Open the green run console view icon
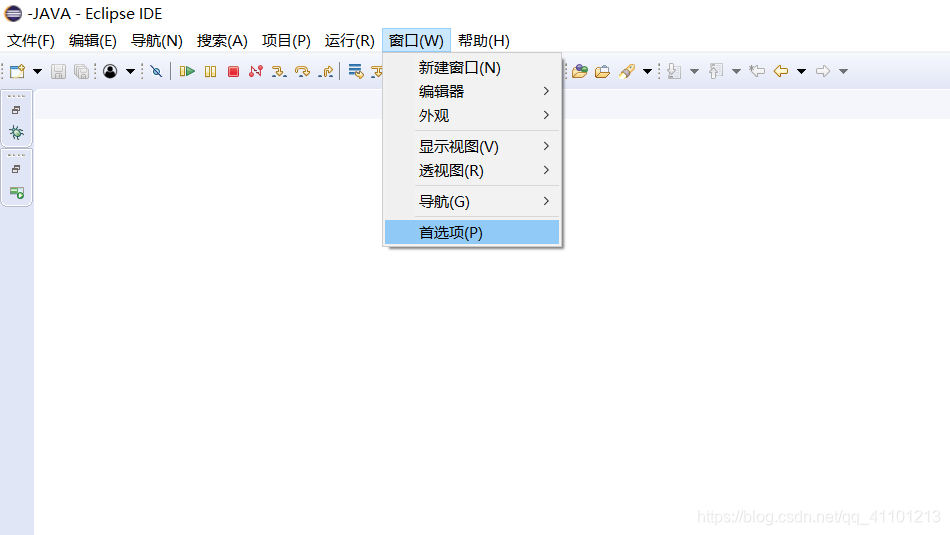The height and width of the screenshot is (535, 950). tap(16, 193)
